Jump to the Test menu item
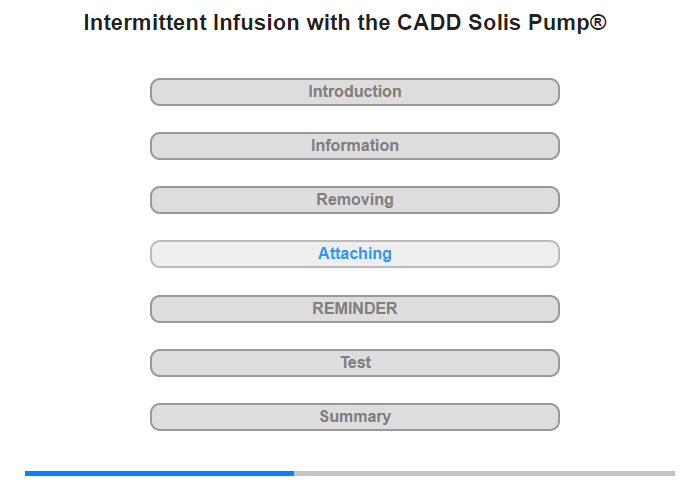The image size is (700, 480). [354, 363]
